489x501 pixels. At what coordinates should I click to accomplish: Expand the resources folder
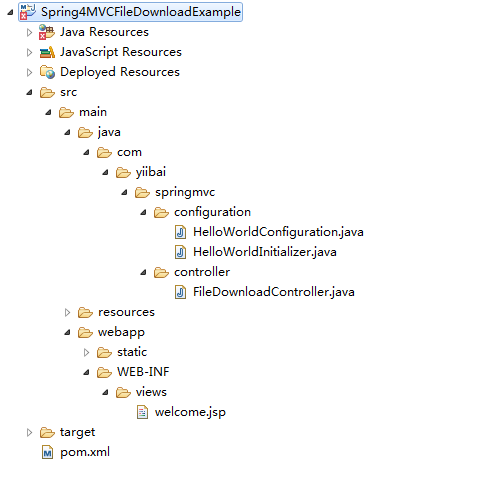(x=67, y=312)
